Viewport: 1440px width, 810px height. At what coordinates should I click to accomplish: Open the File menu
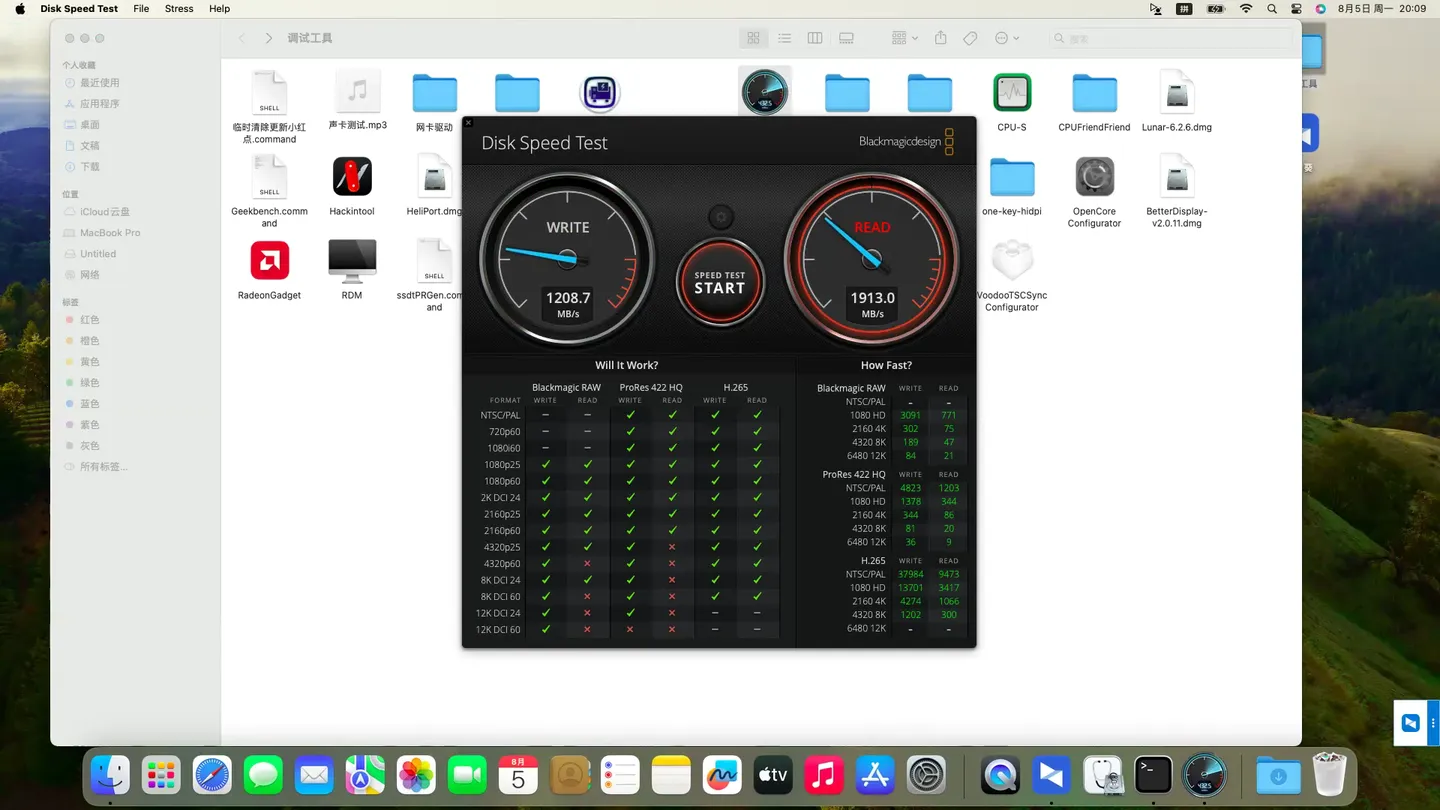141,9
